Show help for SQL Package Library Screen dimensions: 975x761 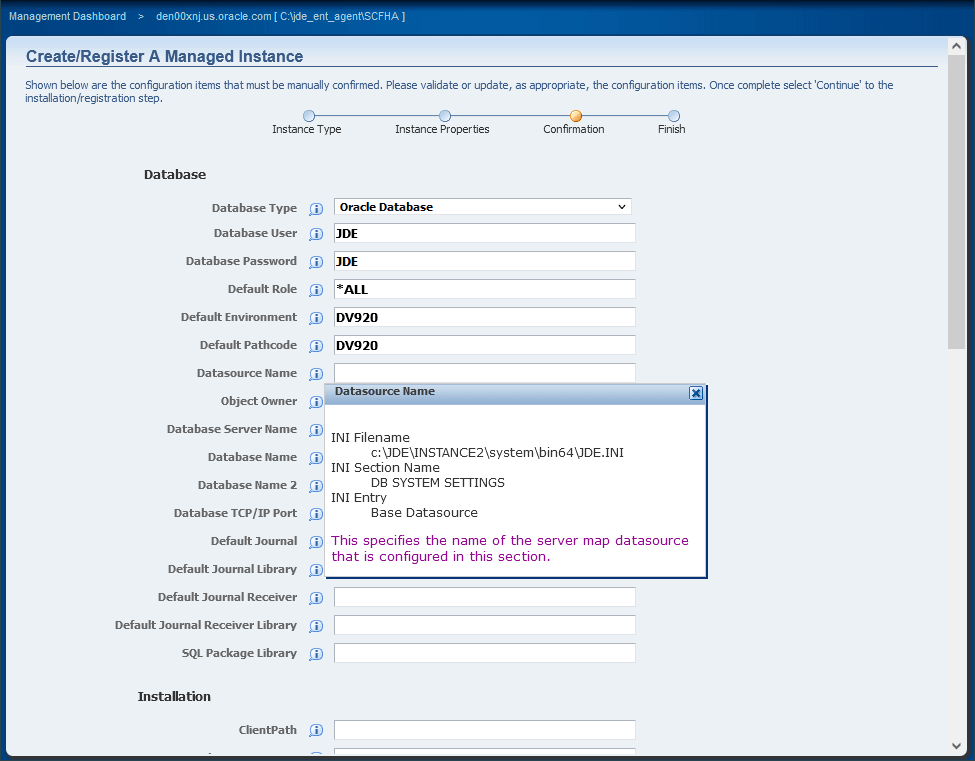tap(316, 653)
